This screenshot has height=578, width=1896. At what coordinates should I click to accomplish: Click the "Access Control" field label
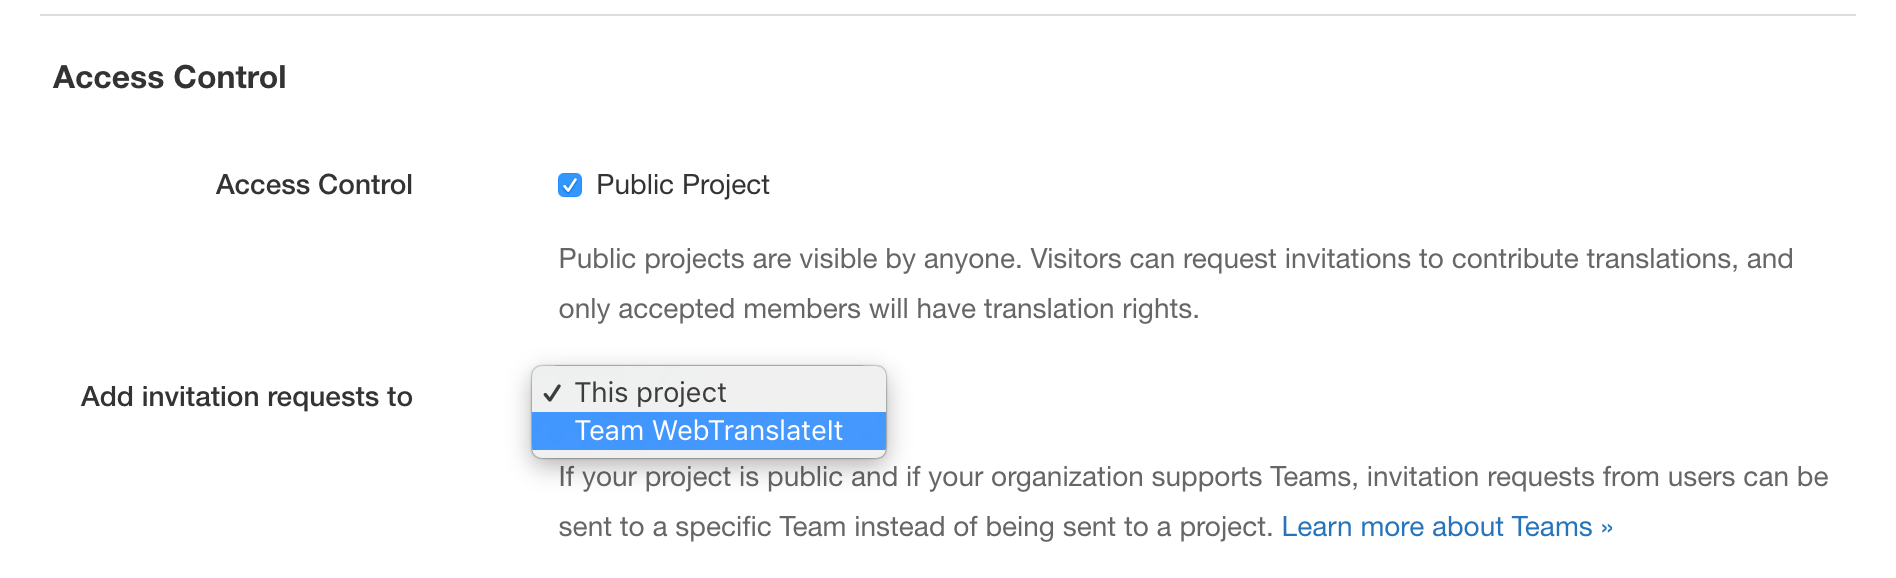pos(314,185)
